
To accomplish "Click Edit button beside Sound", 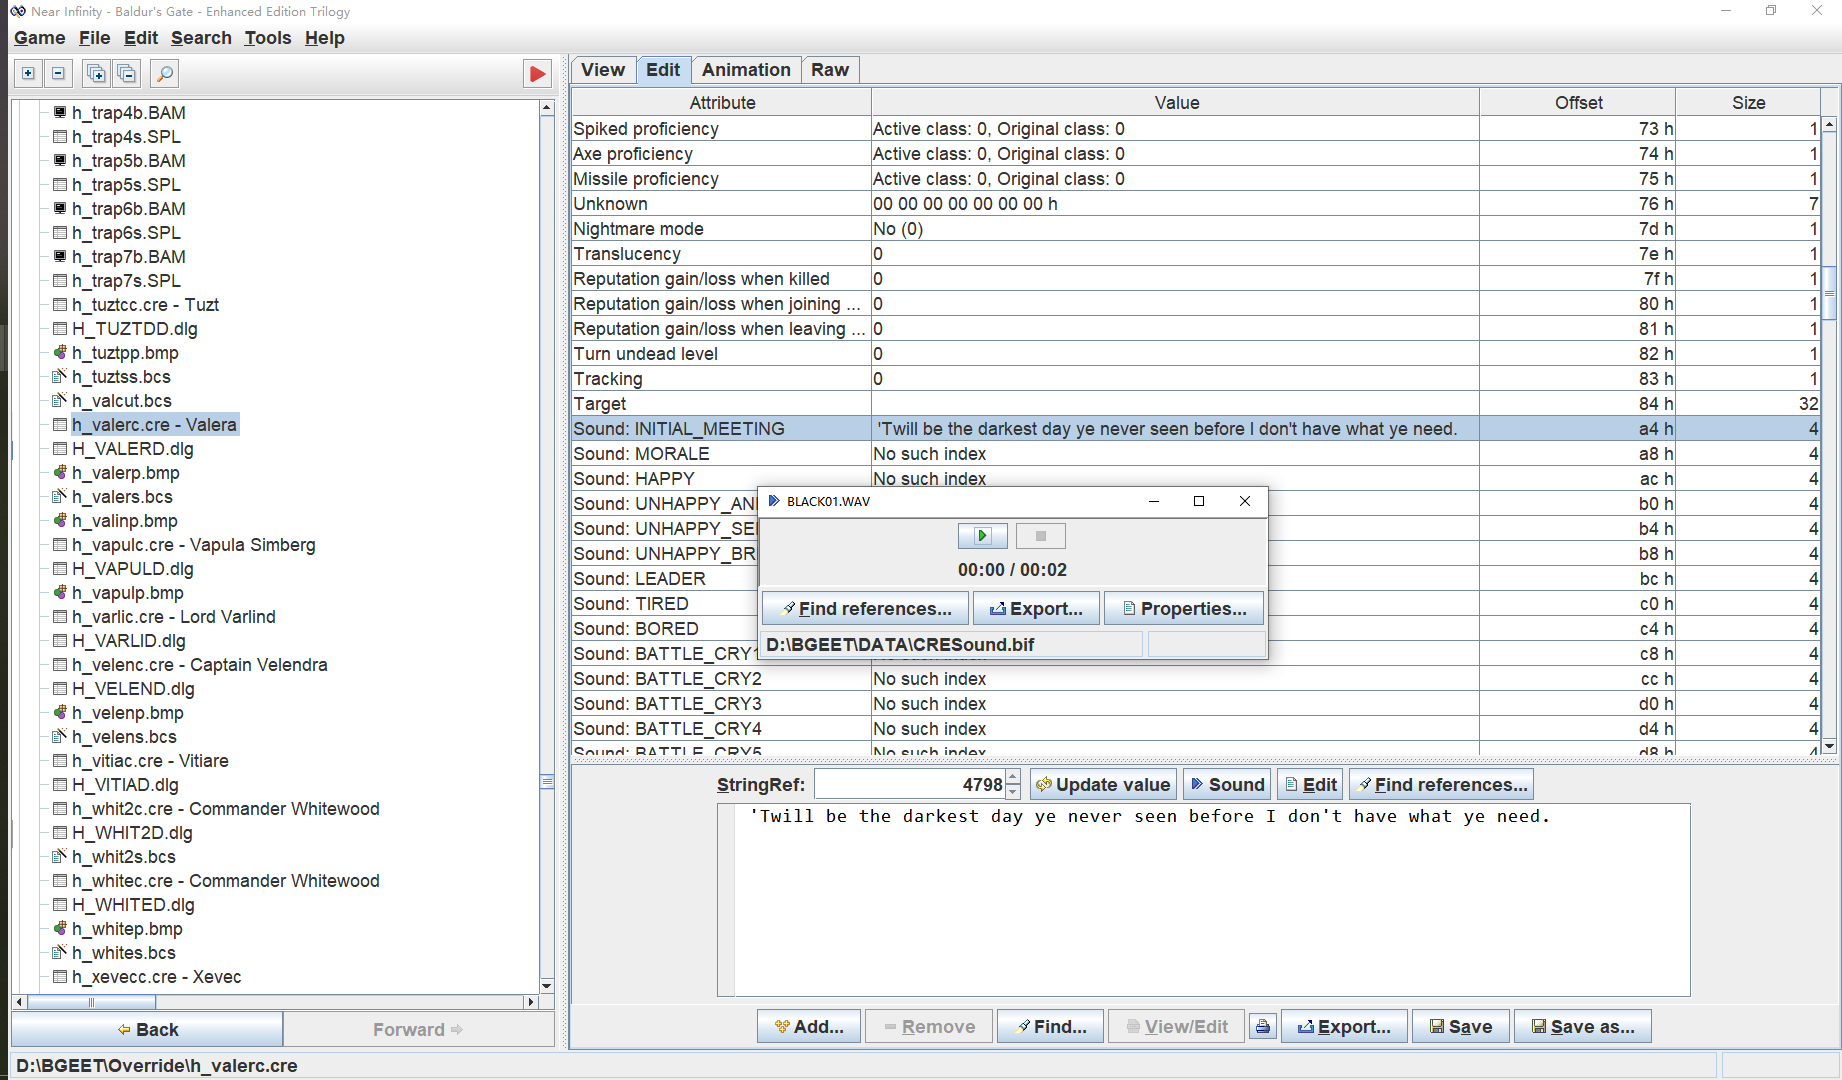I will (x=1310, y=785).
